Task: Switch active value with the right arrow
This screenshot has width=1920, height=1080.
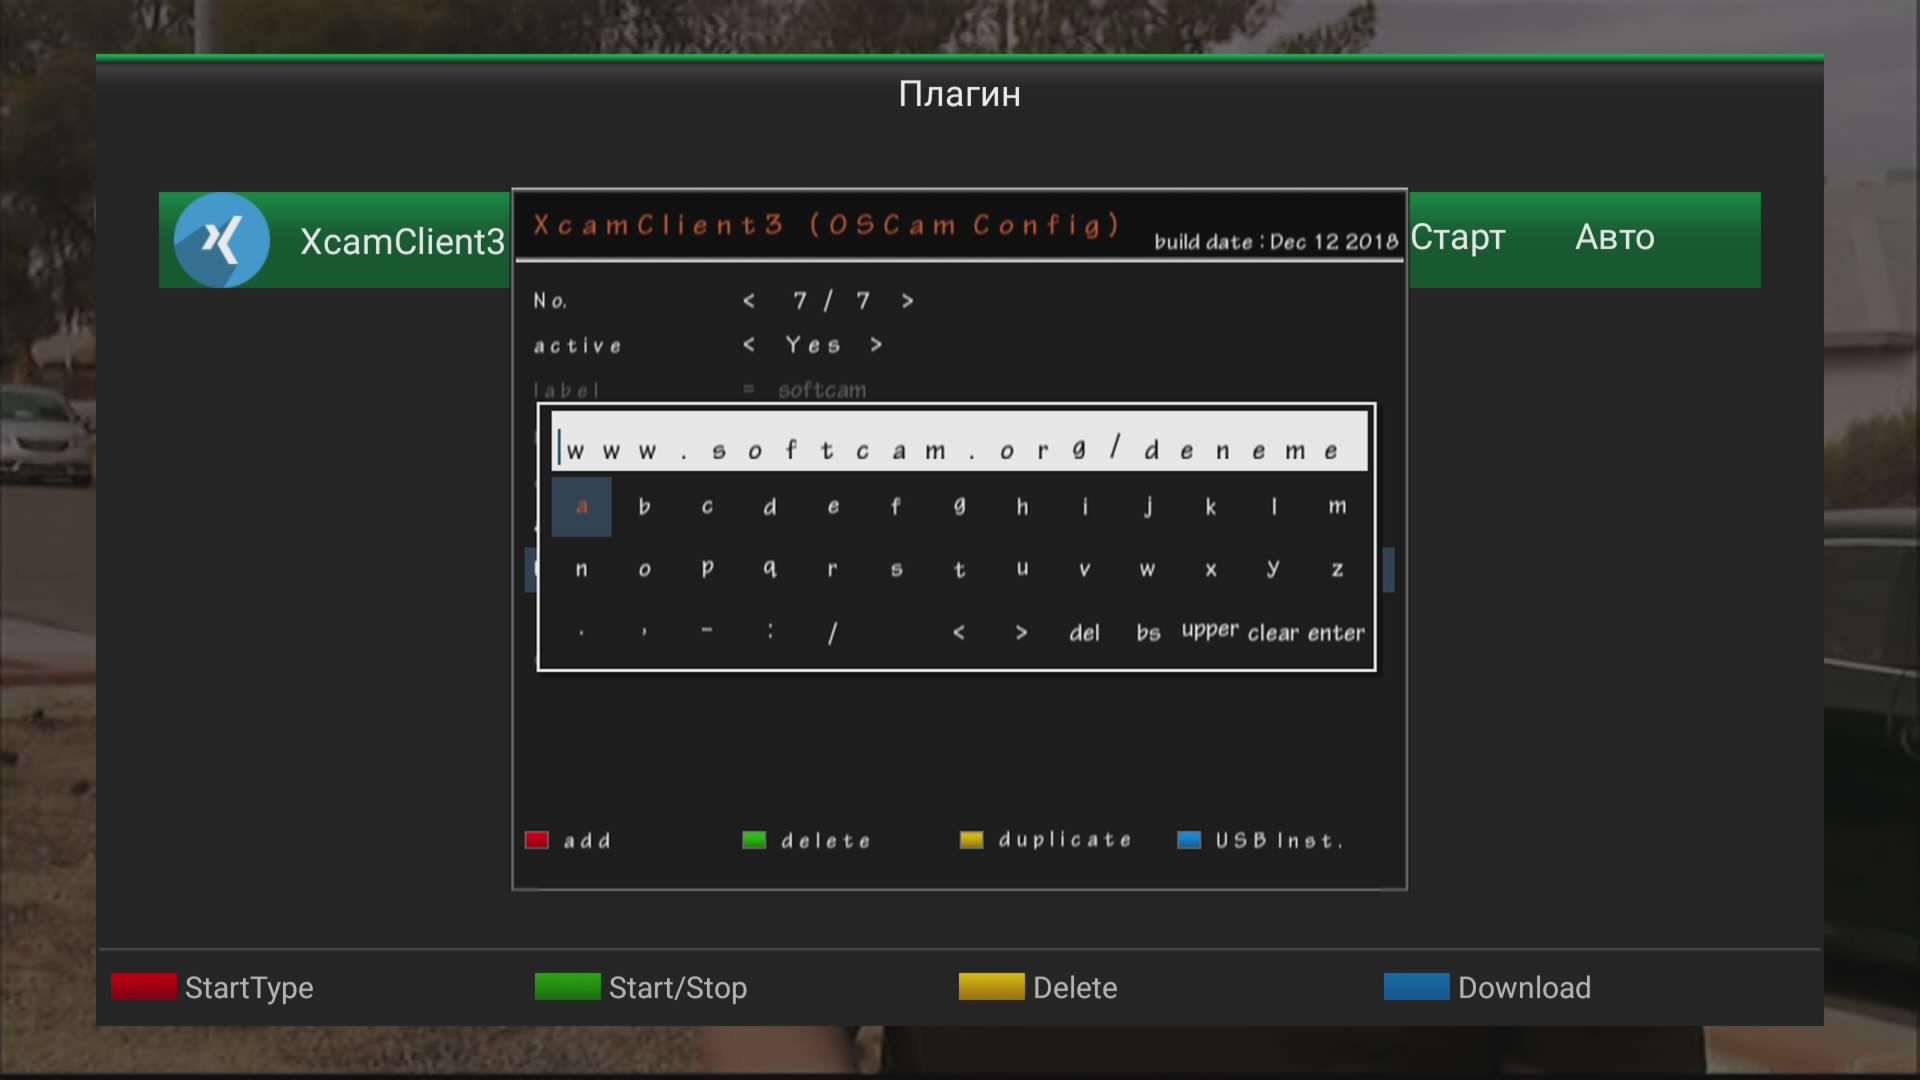Action: (x=876, y=344)
